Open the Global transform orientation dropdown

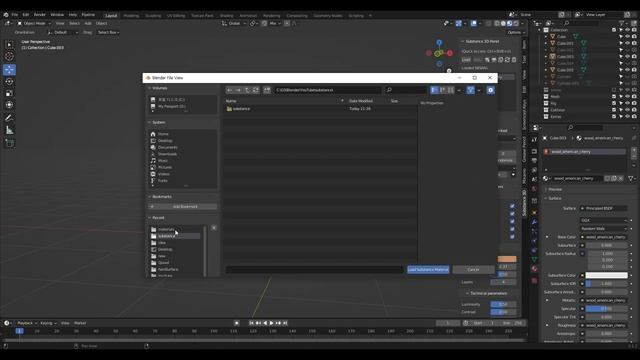[x=234, y=23]
